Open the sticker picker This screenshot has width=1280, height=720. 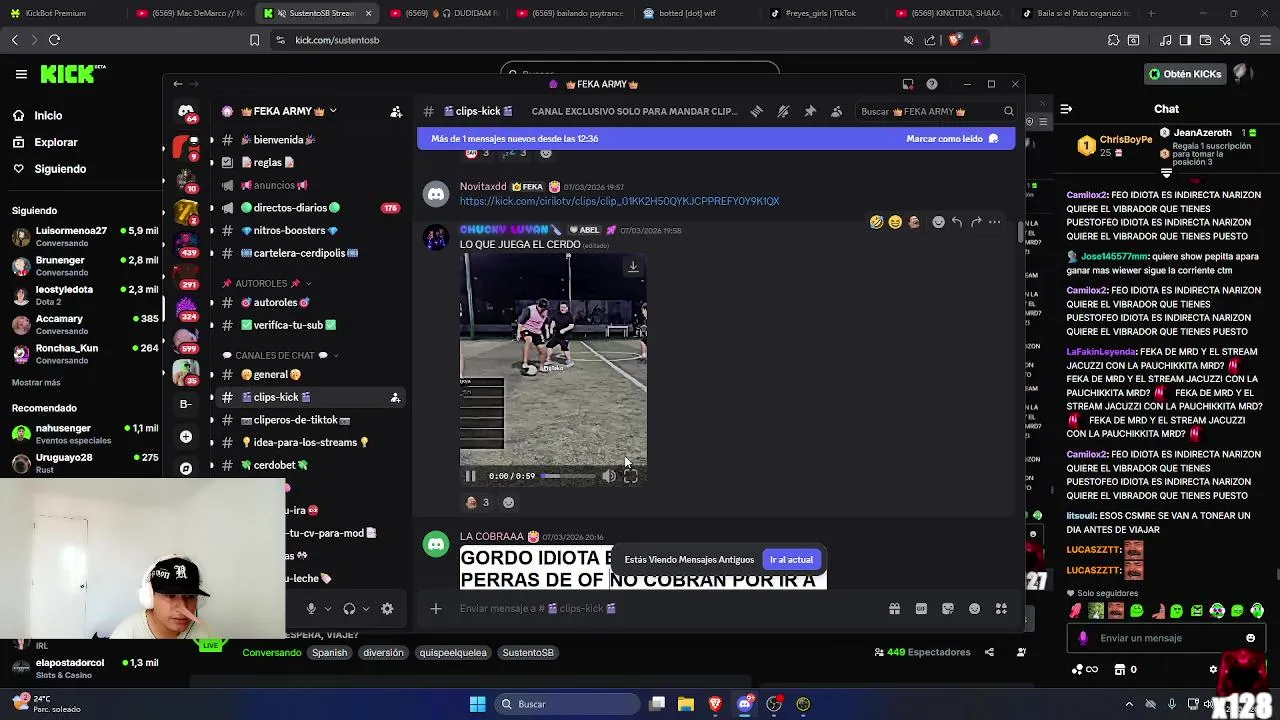point(948,608)
